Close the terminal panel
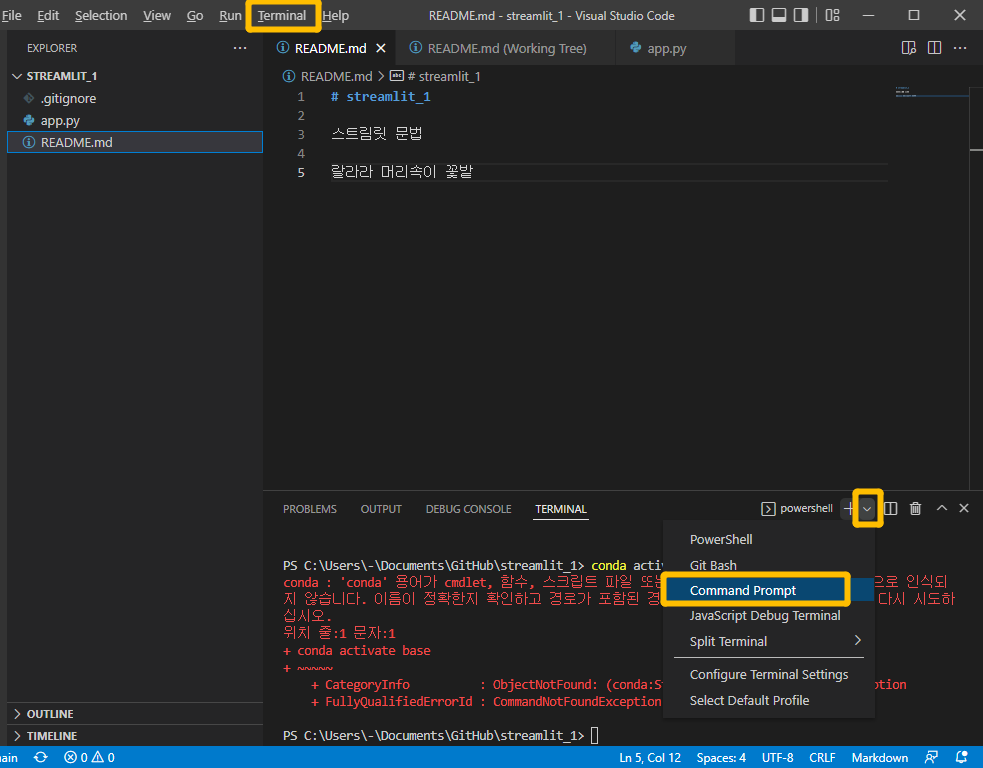983x768 pixels. coord(964,508)
